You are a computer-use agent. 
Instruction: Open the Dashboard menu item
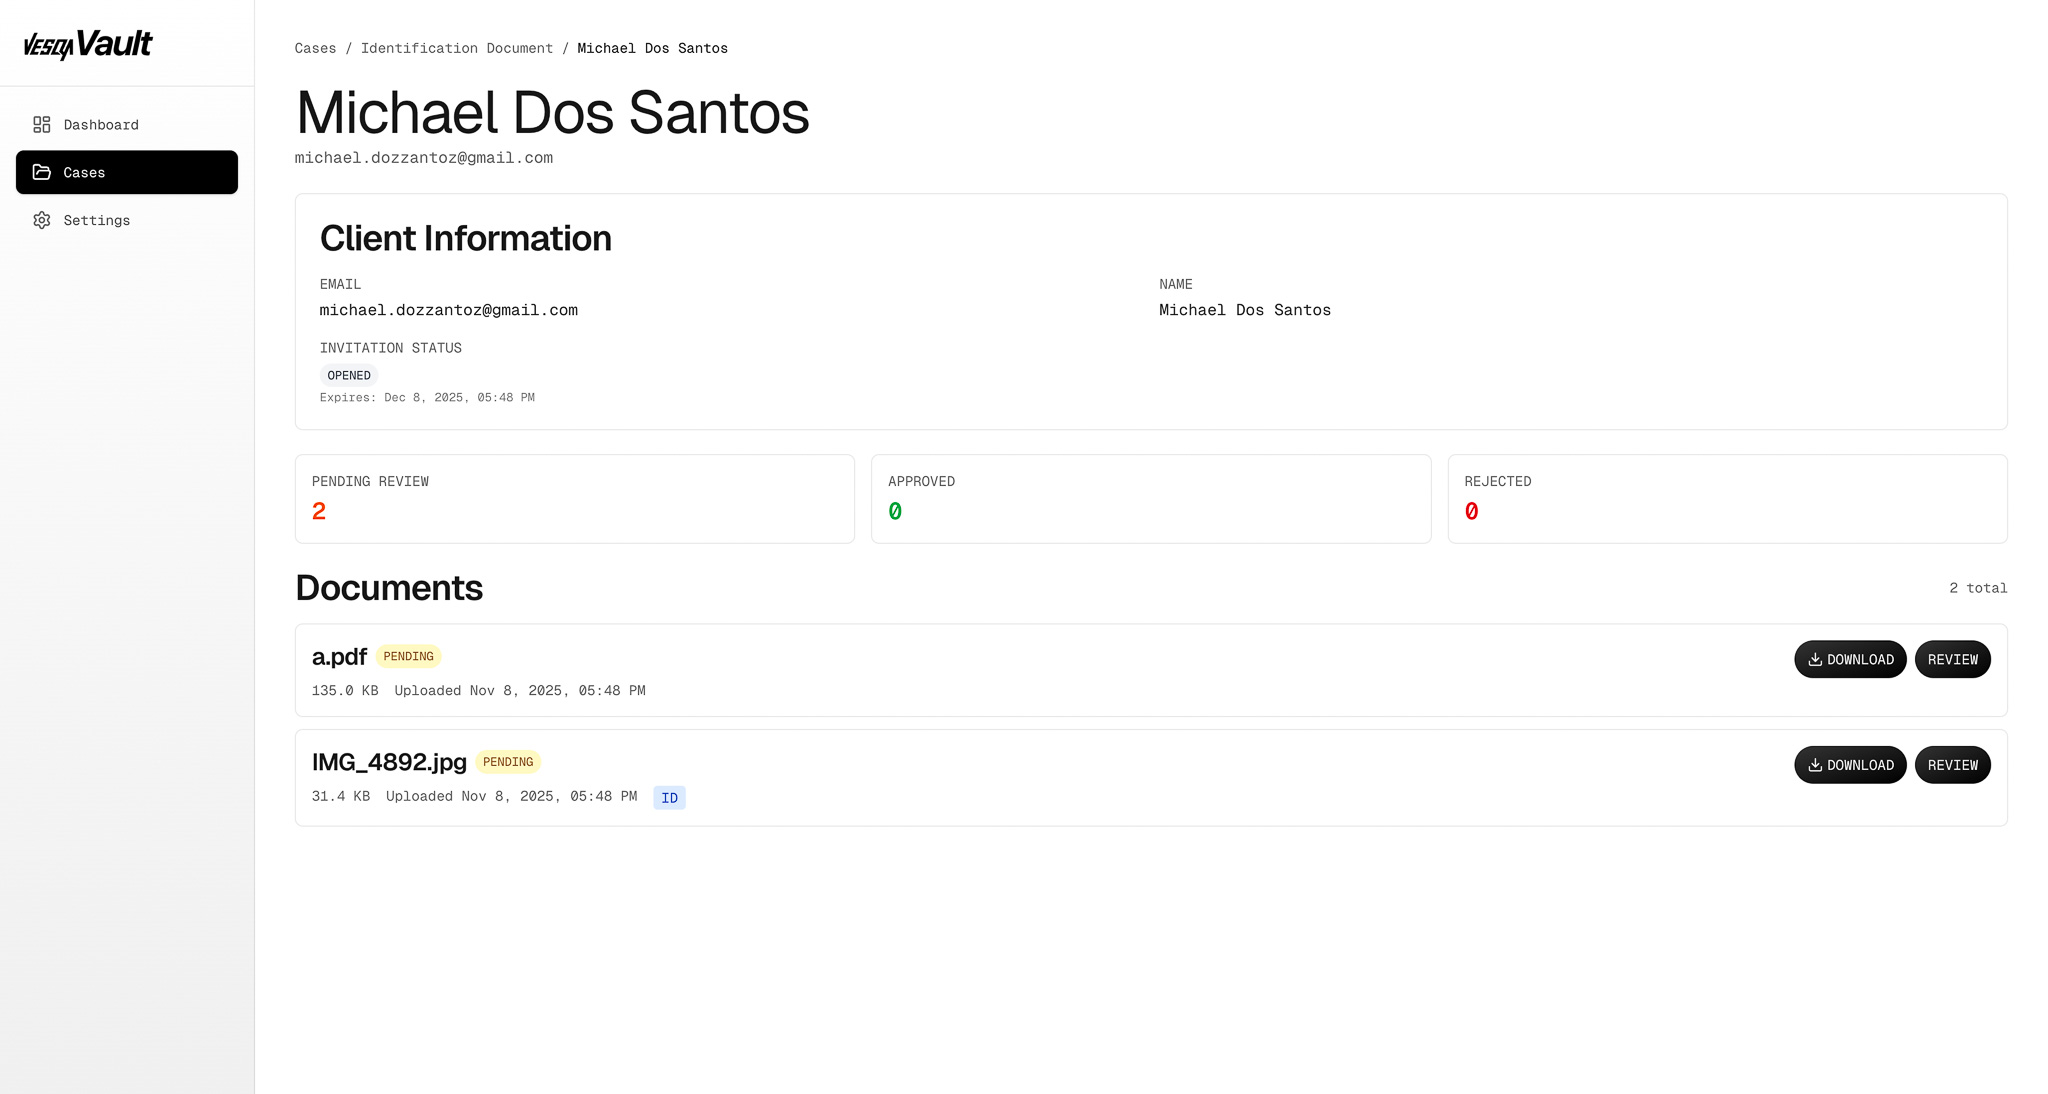[101, 125]
